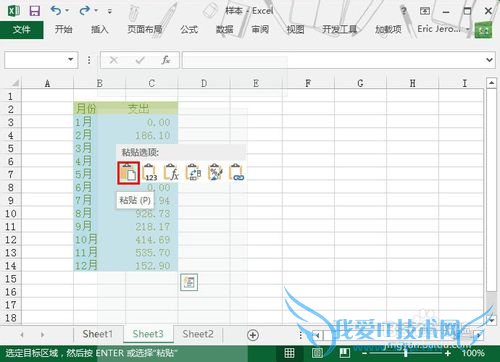Screen dimensions: 500x362
Task: Click inside the formula bar input
Action: click(x=332, y=60)
